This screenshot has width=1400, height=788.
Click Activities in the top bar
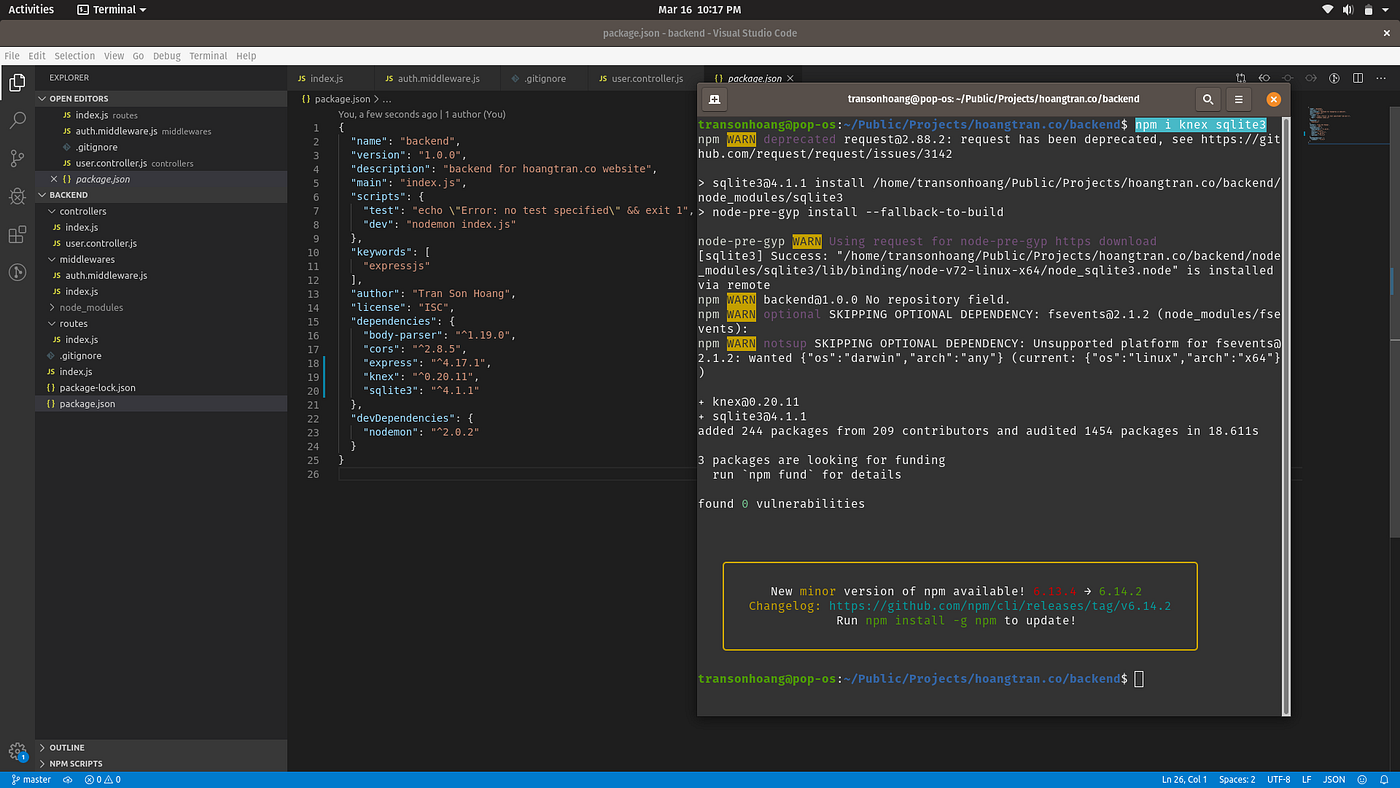click(31, 9)
